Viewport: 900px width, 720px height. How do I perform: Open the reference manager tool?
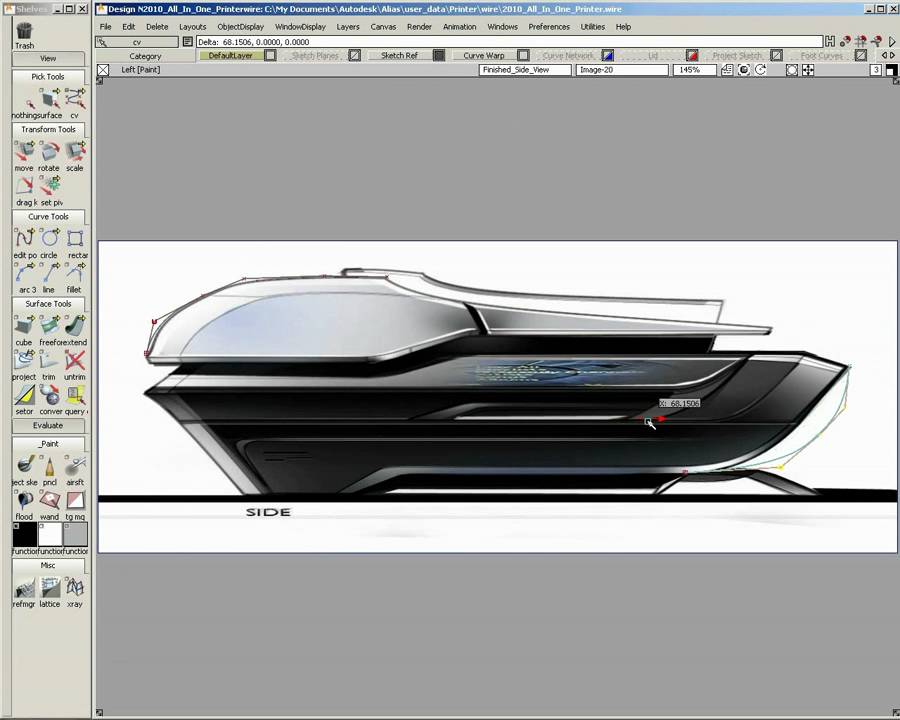click(x=24, y=587)
